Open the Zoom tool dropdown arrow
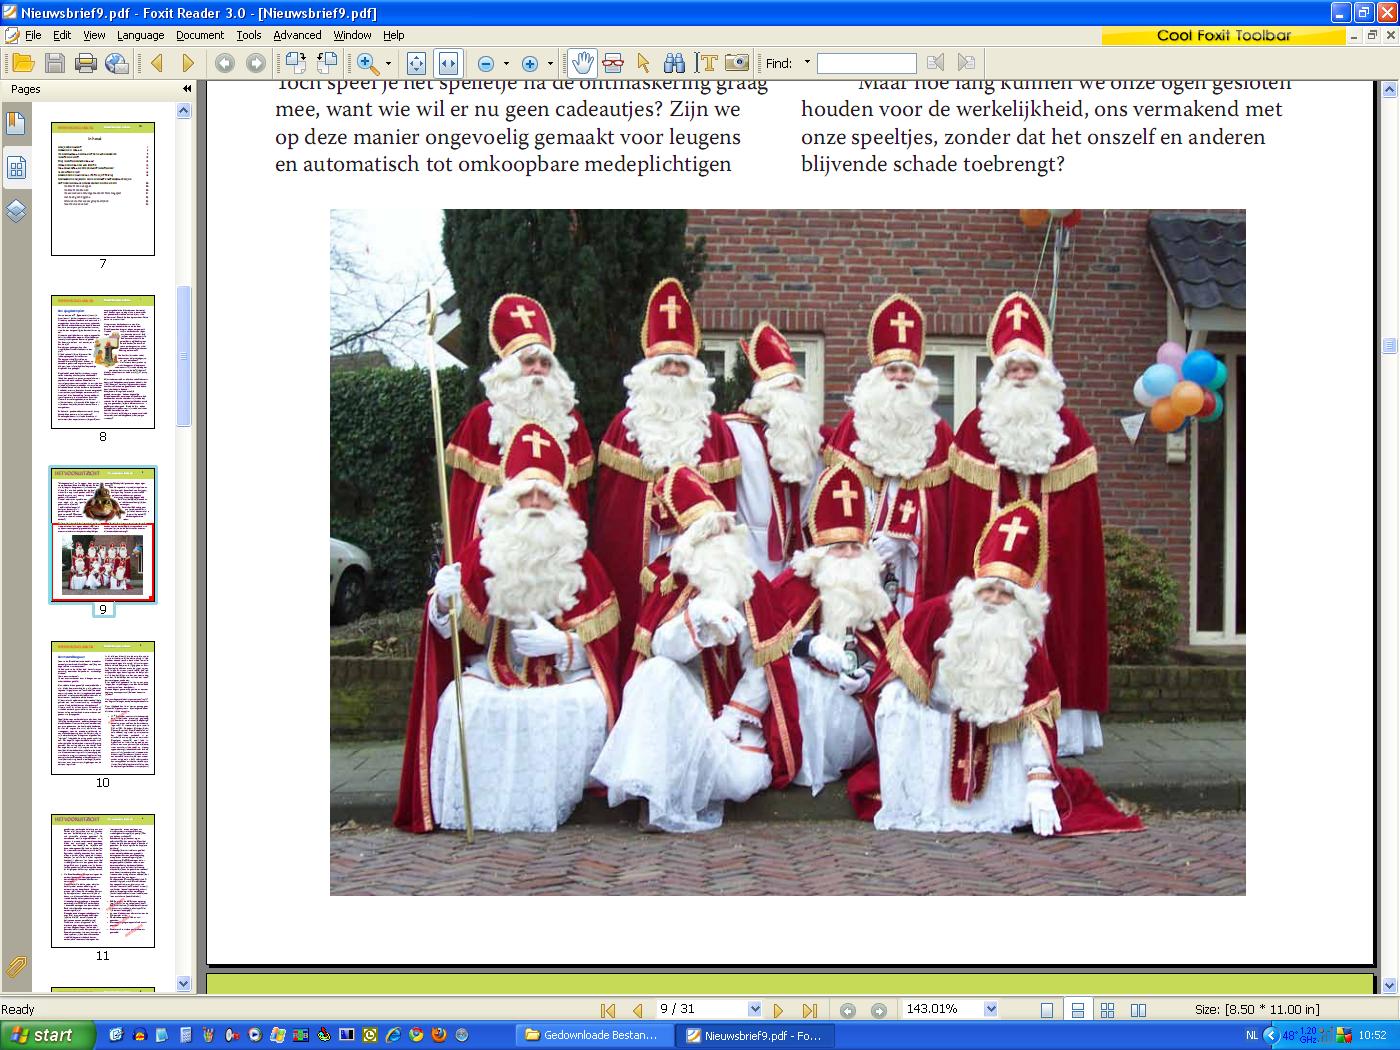This screenshot has height=1050, width=1400. (388, 64)
